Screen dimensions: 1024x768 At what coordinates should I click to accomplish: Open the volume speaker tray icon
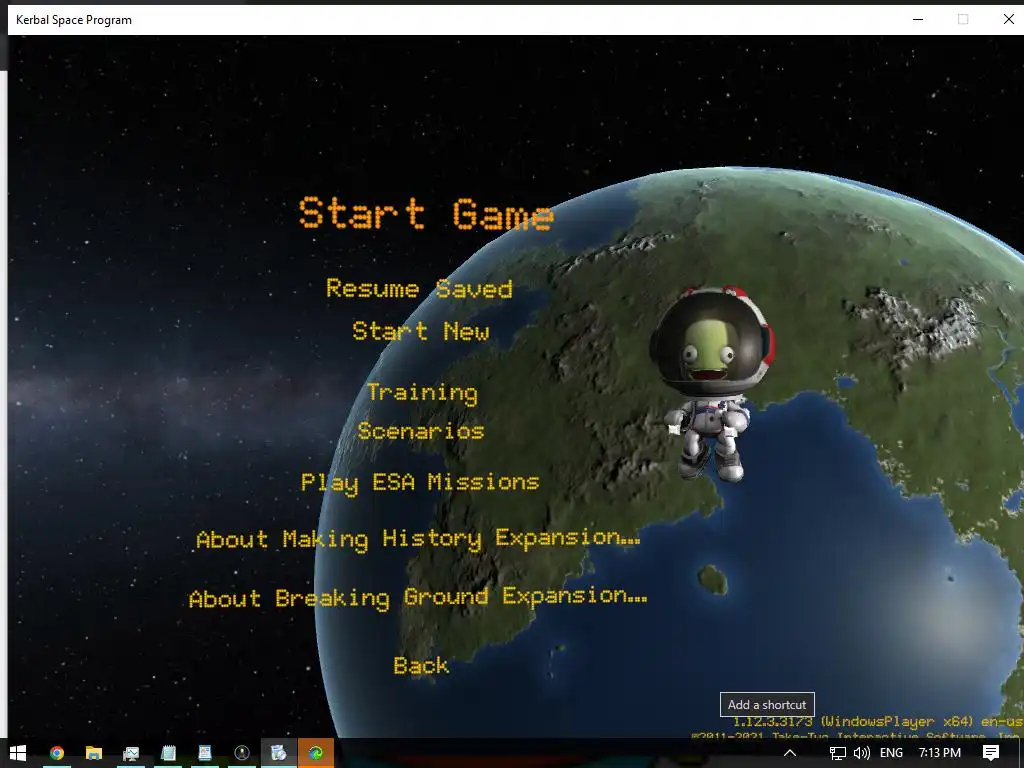pyautogui.click(x=861, y=753)
